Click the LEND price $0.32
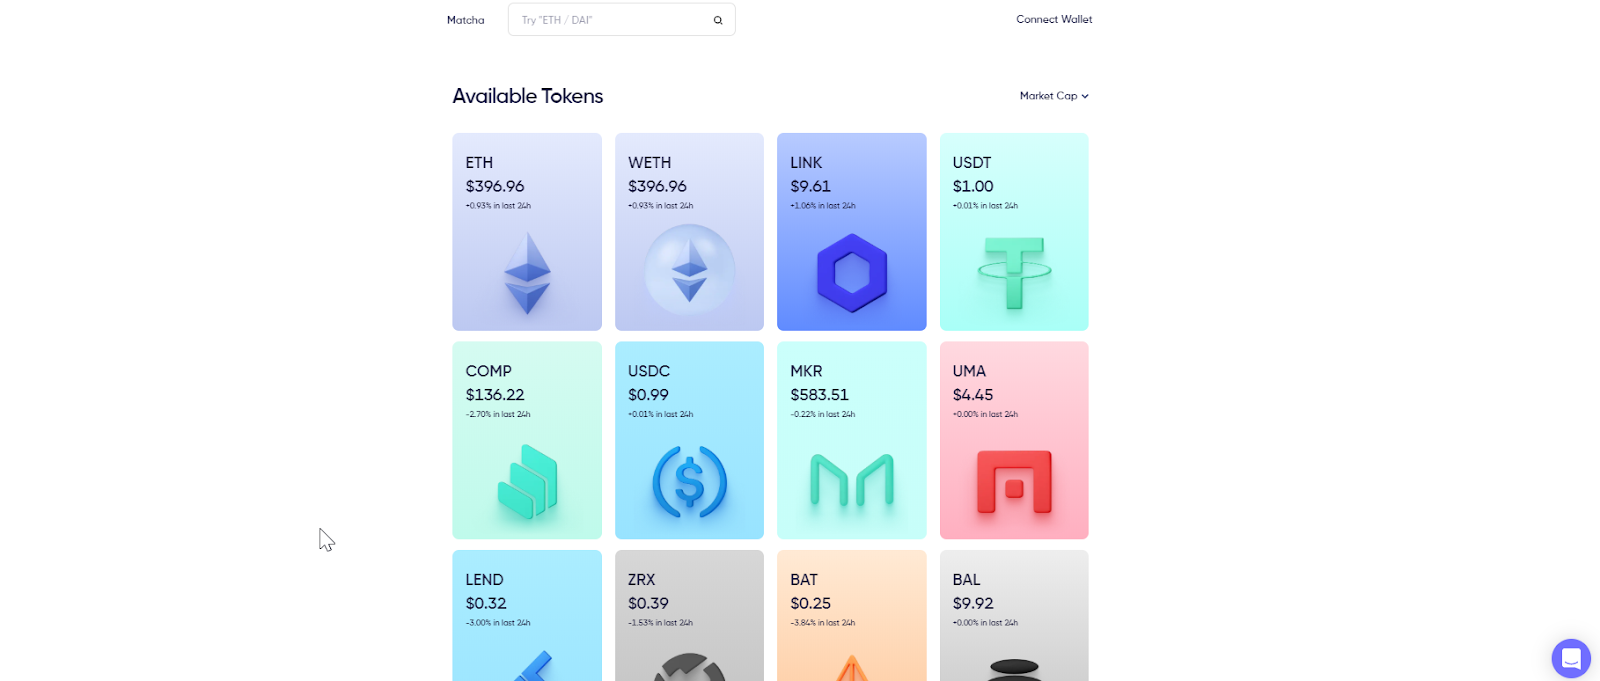The width and height of the screenshot is (1600, 681). 486,603
